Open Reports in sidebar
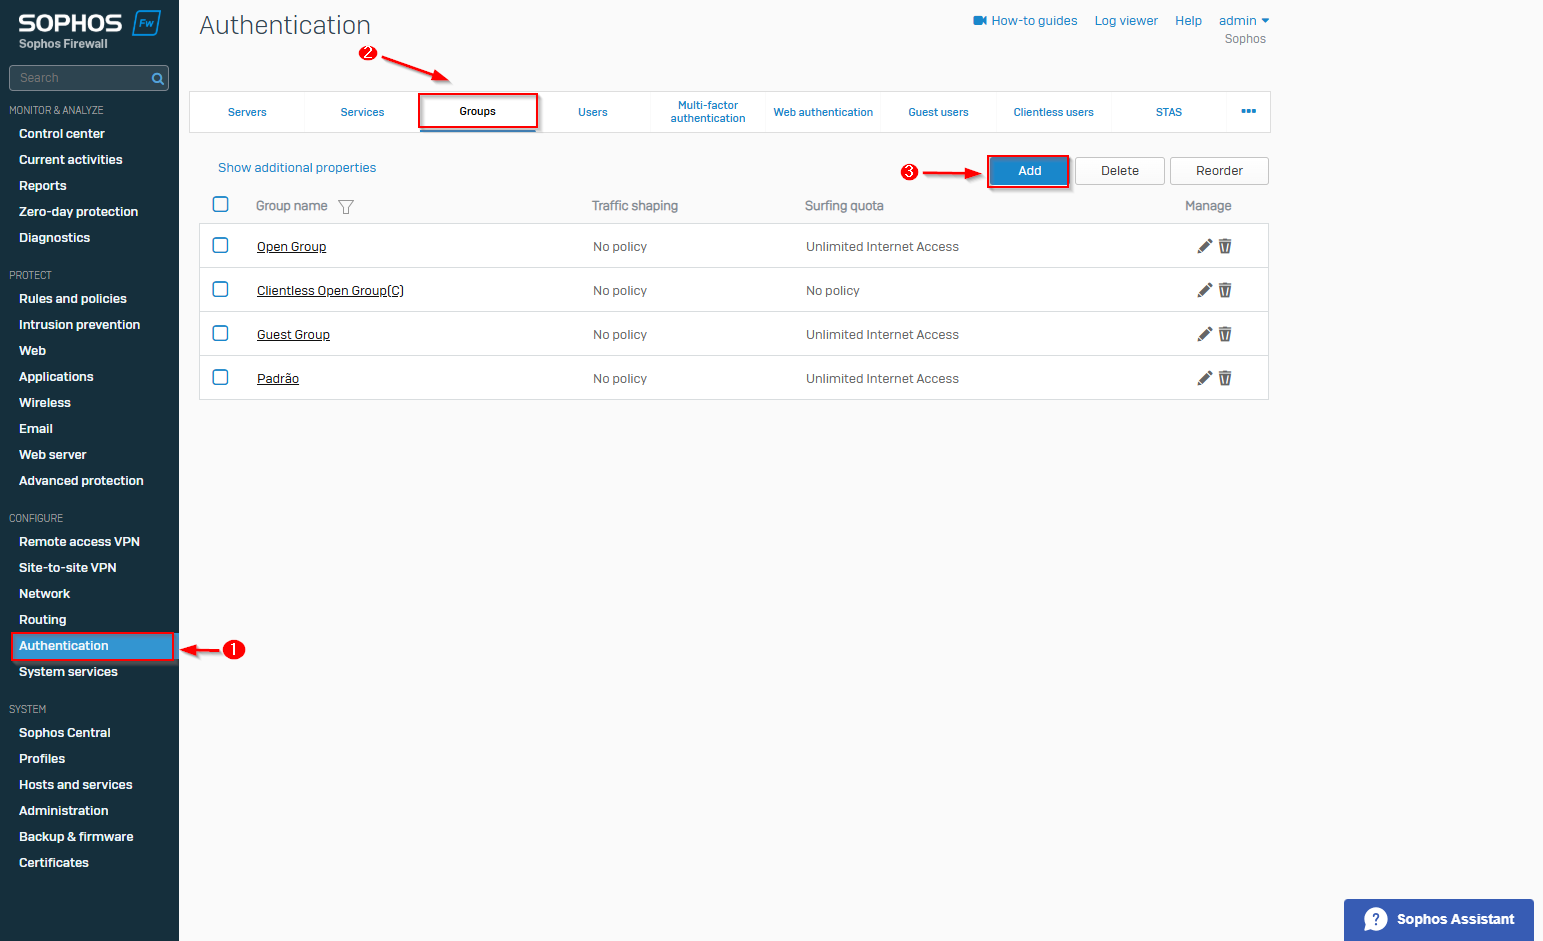This screenshot has width=1543, height=941. point(43,186)
